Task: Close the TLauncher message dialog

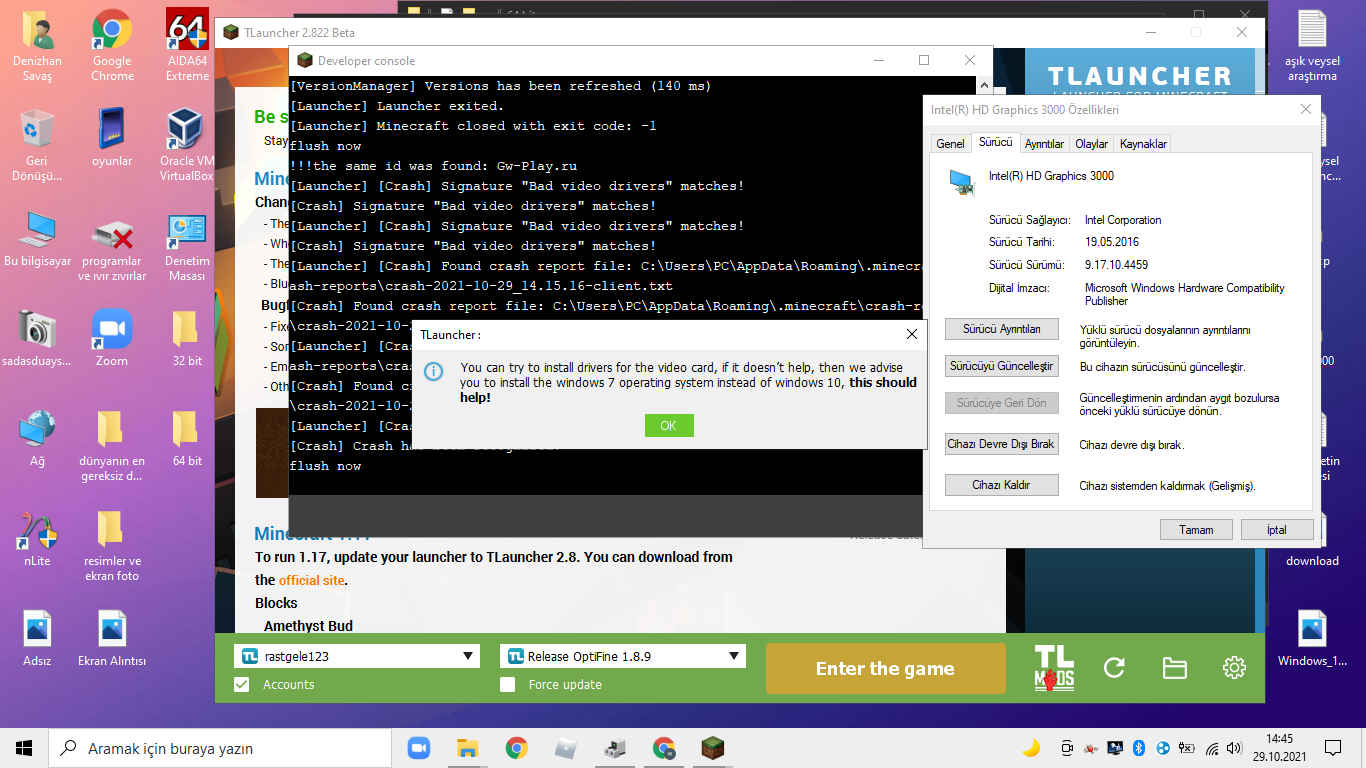Action: 912,334
